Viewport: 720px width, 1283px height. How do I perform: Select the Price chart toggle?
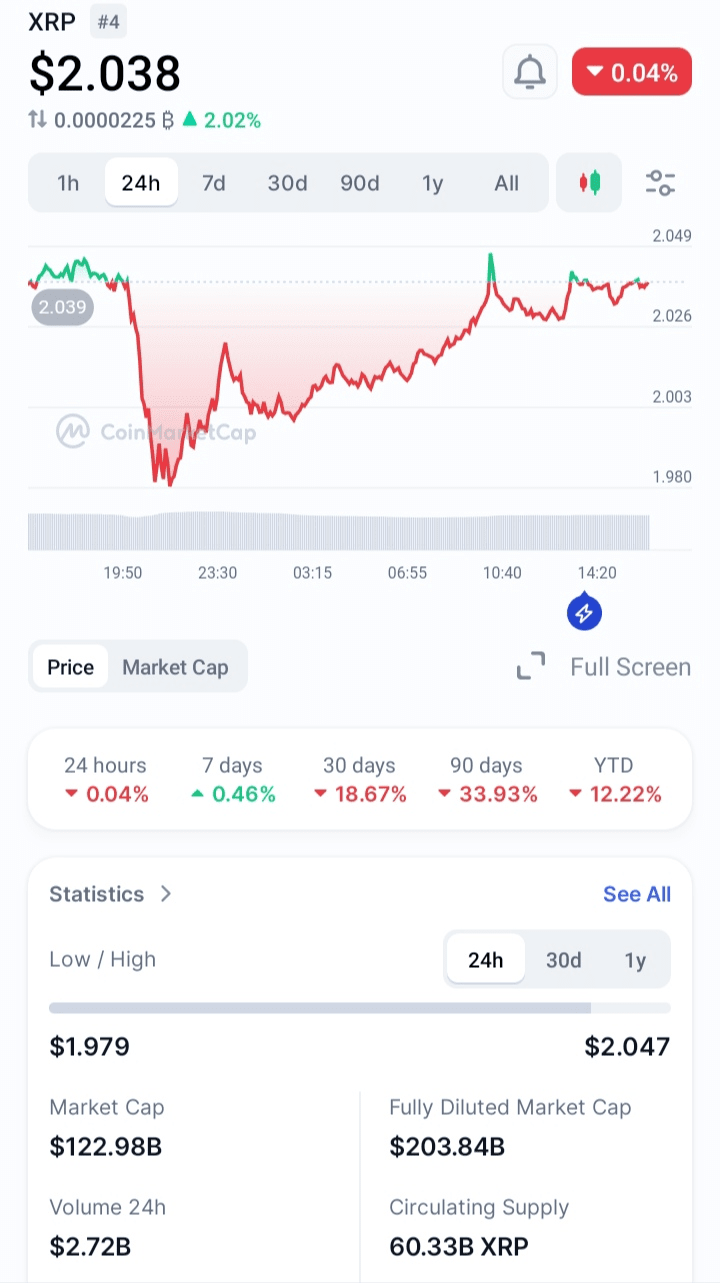pos(71,667)
